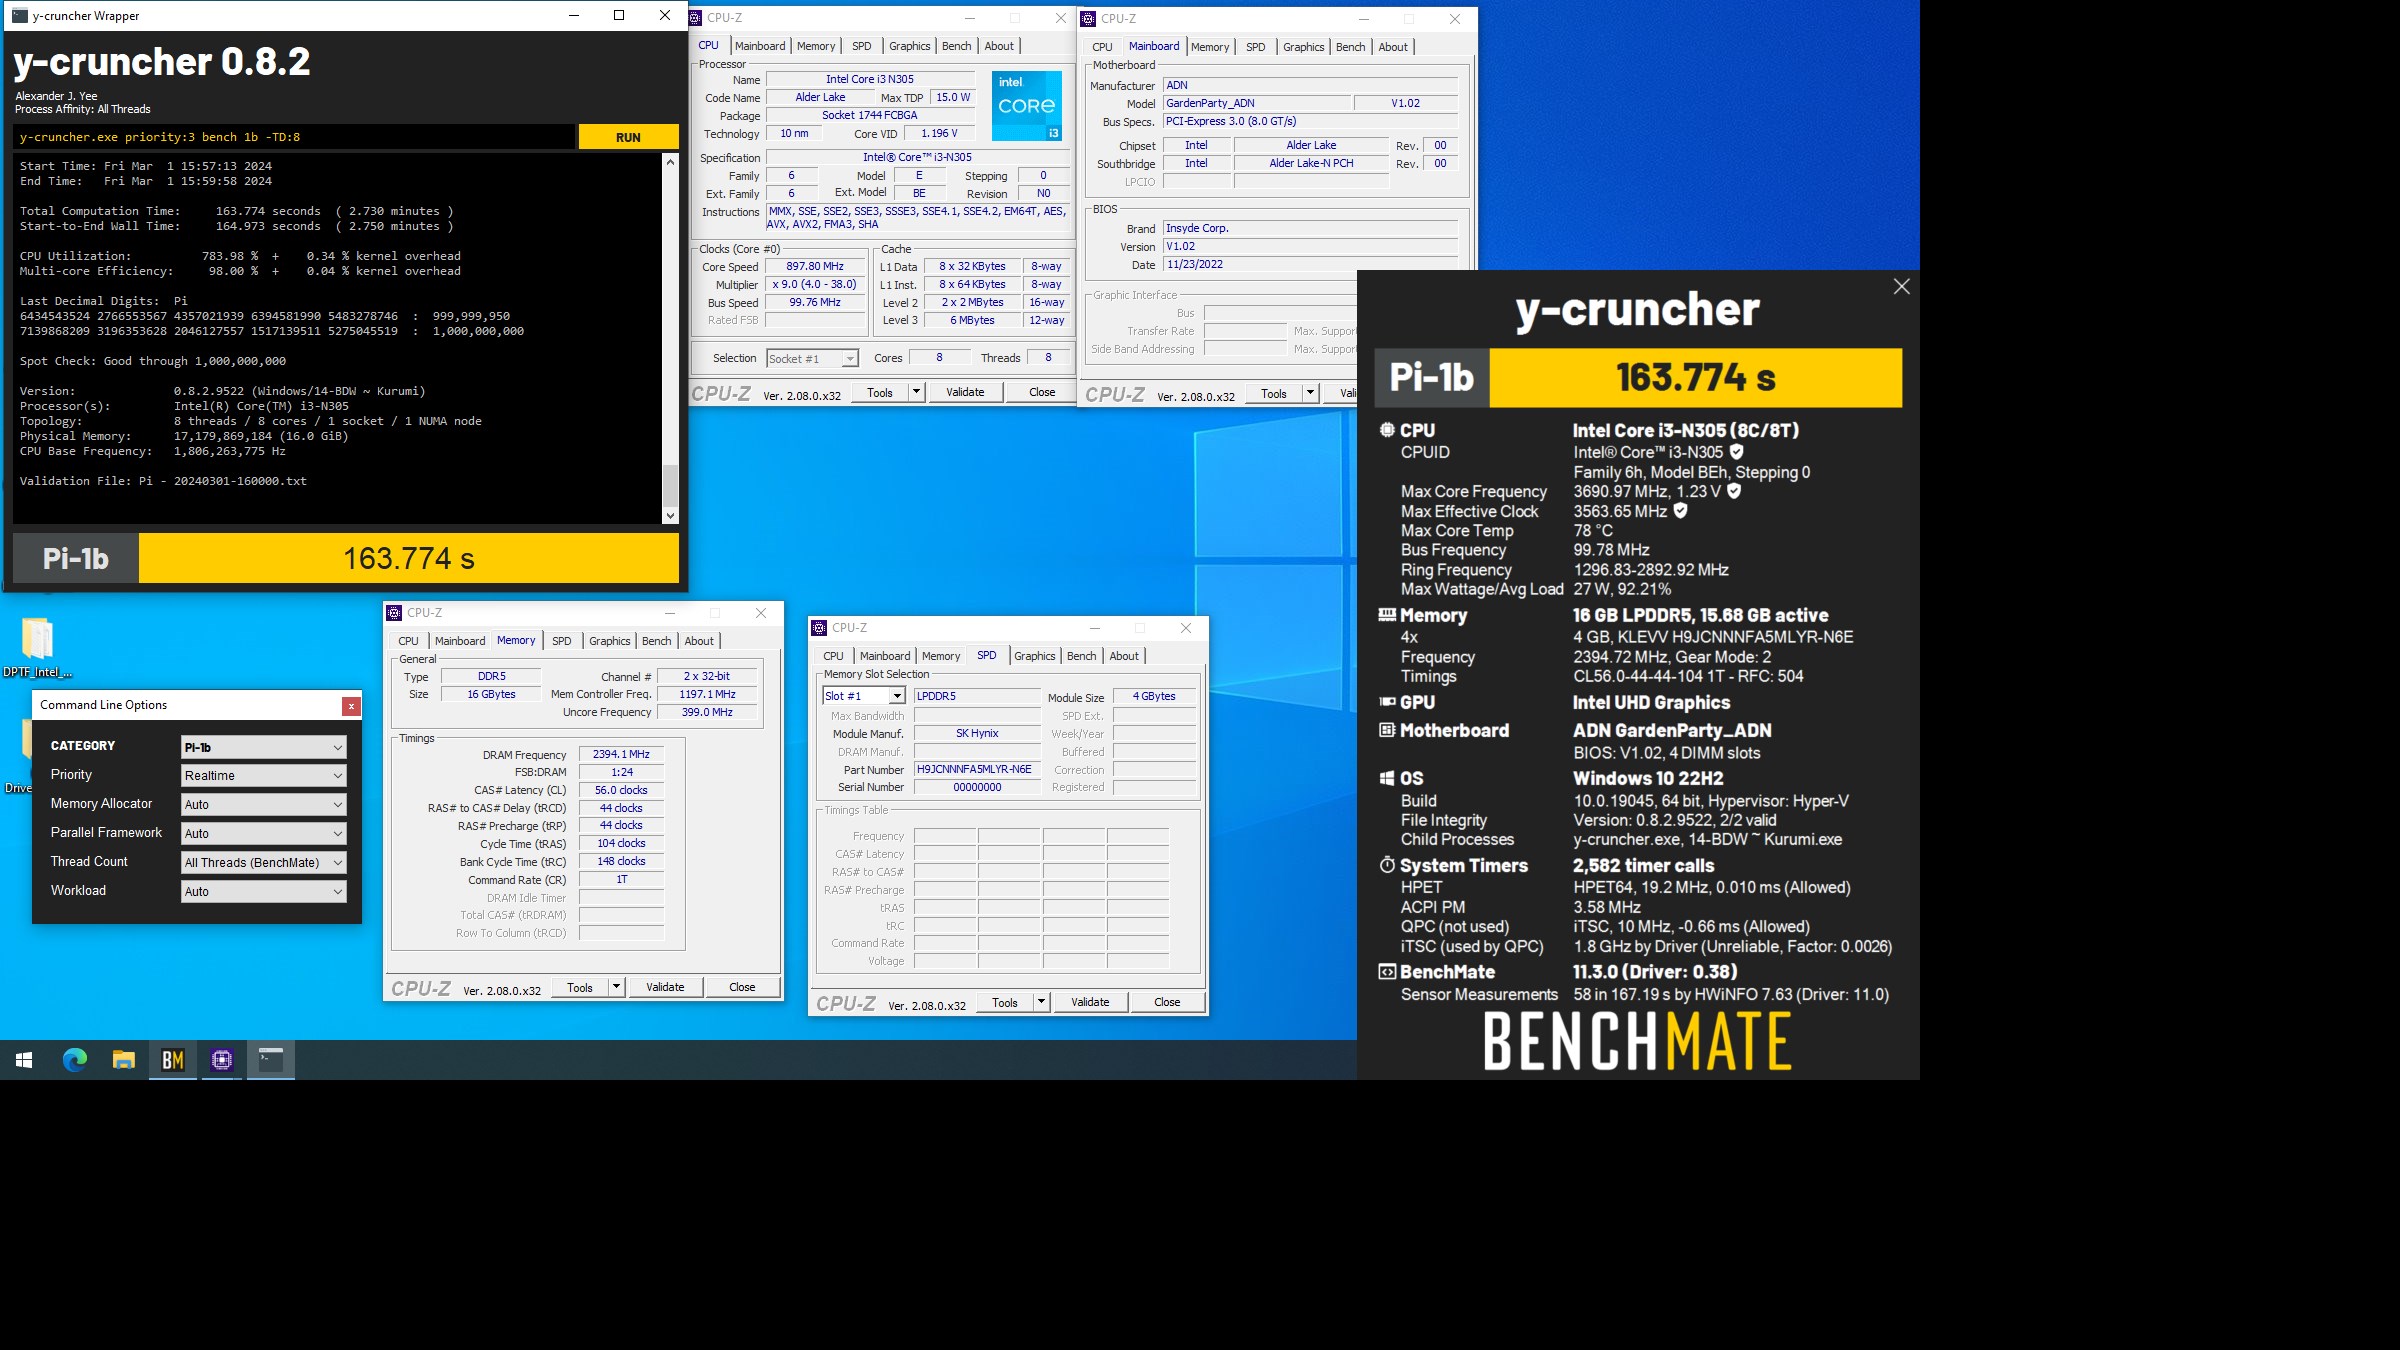Expand Tools arrow in CPU-Z SPD window
The width and height of the screenshot is (2400, 1350).
(1041, 1002)
